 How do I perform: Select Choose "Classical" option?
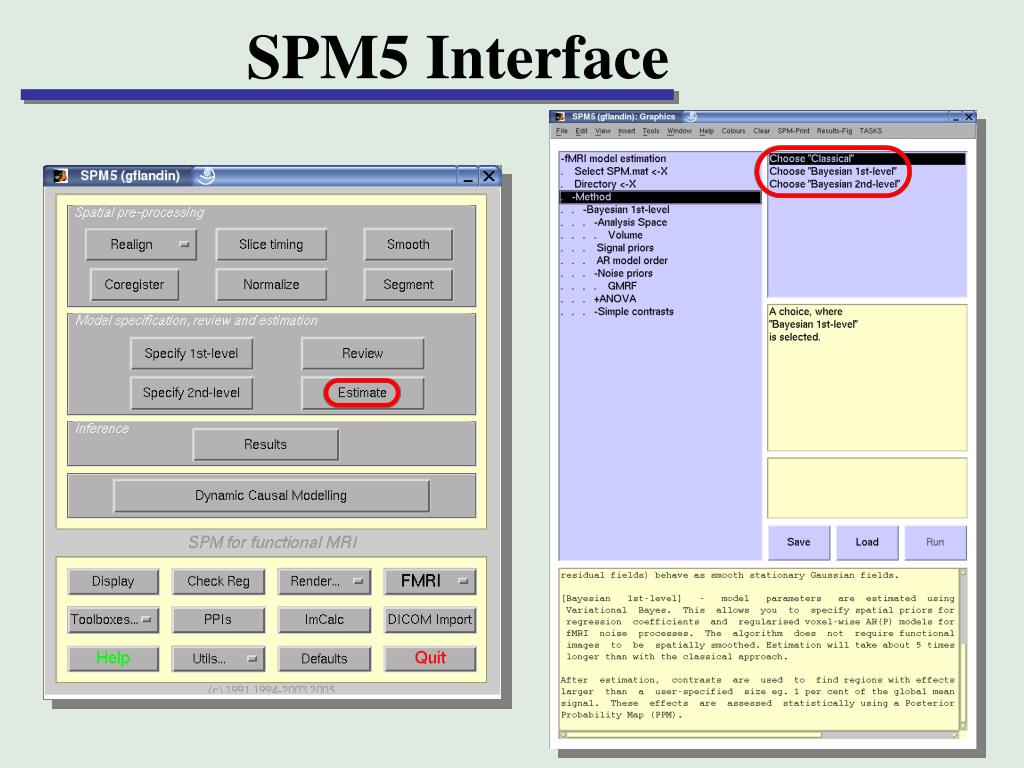(x=867, y=159)
